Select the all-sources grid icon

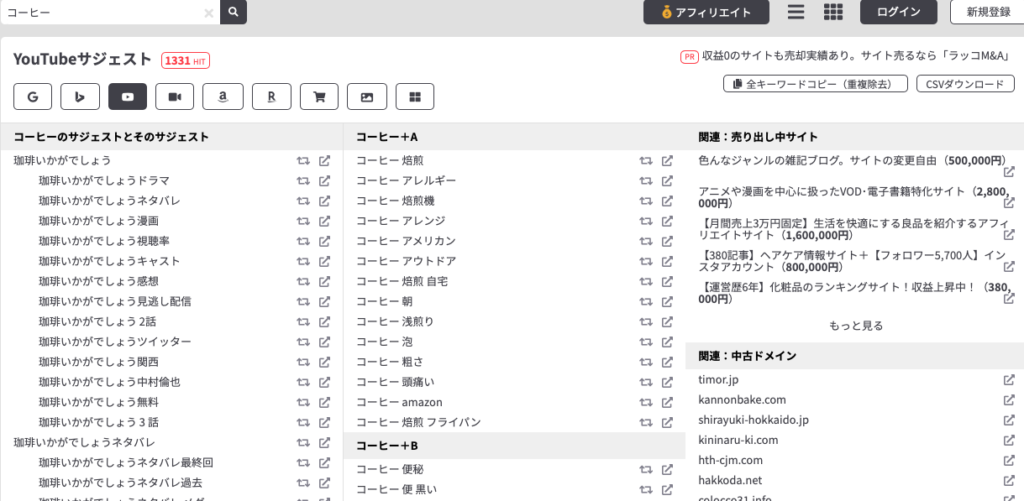click(x=415, y=97)
